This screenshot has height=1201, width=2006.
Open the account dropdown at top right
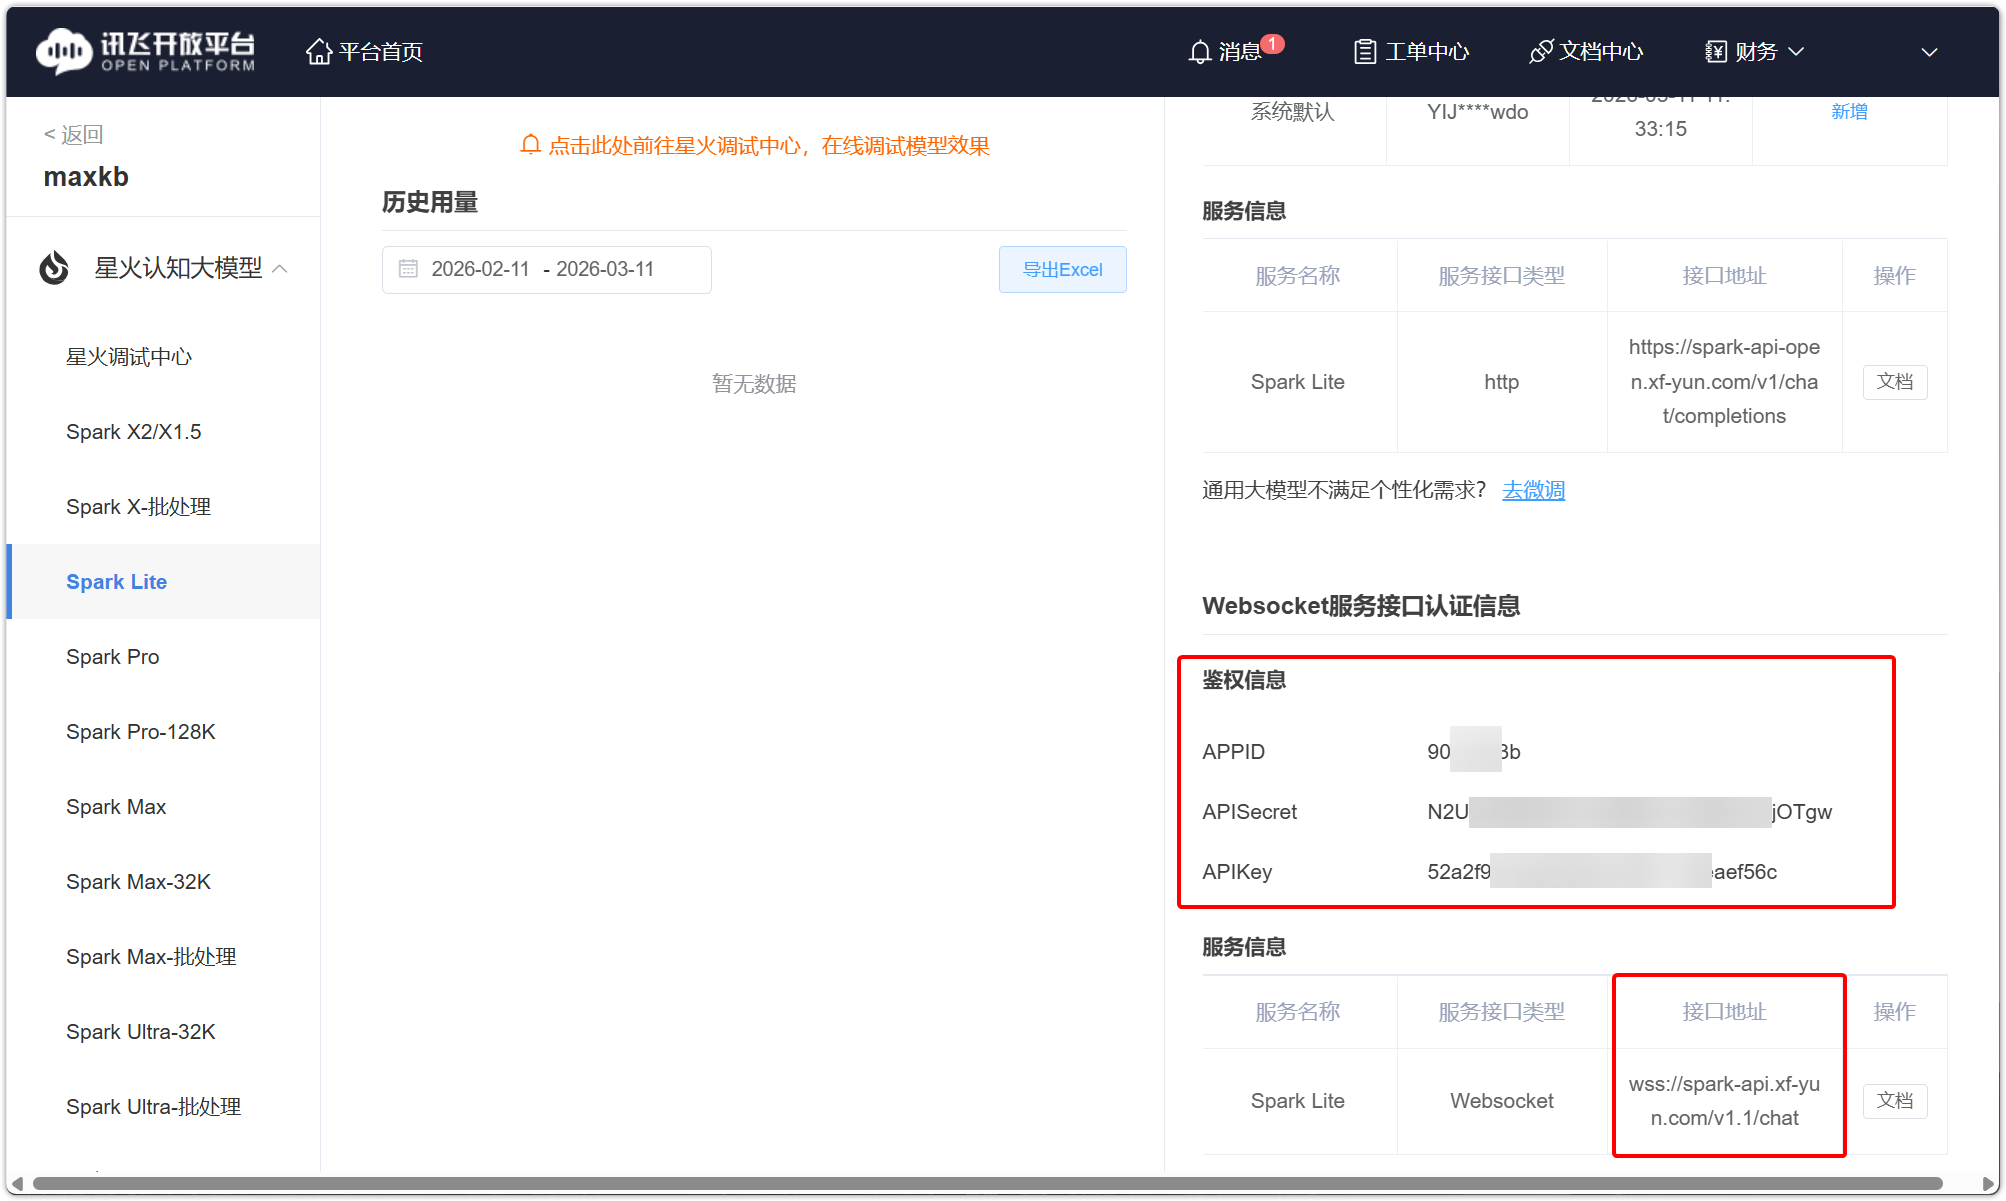[x=1929, y=51]
